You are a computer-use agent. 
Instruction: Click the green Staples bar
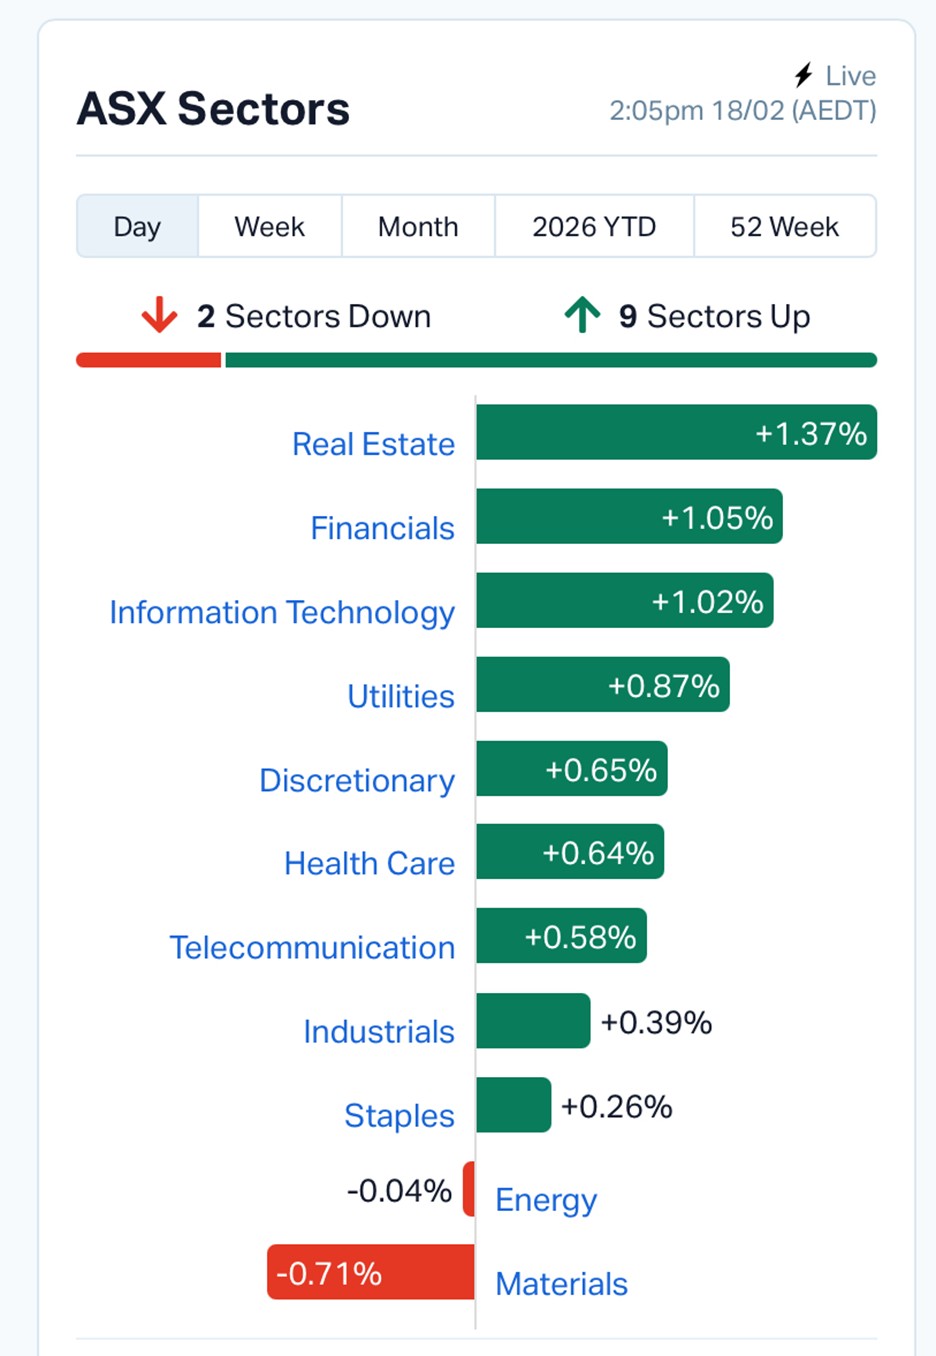513,1105
